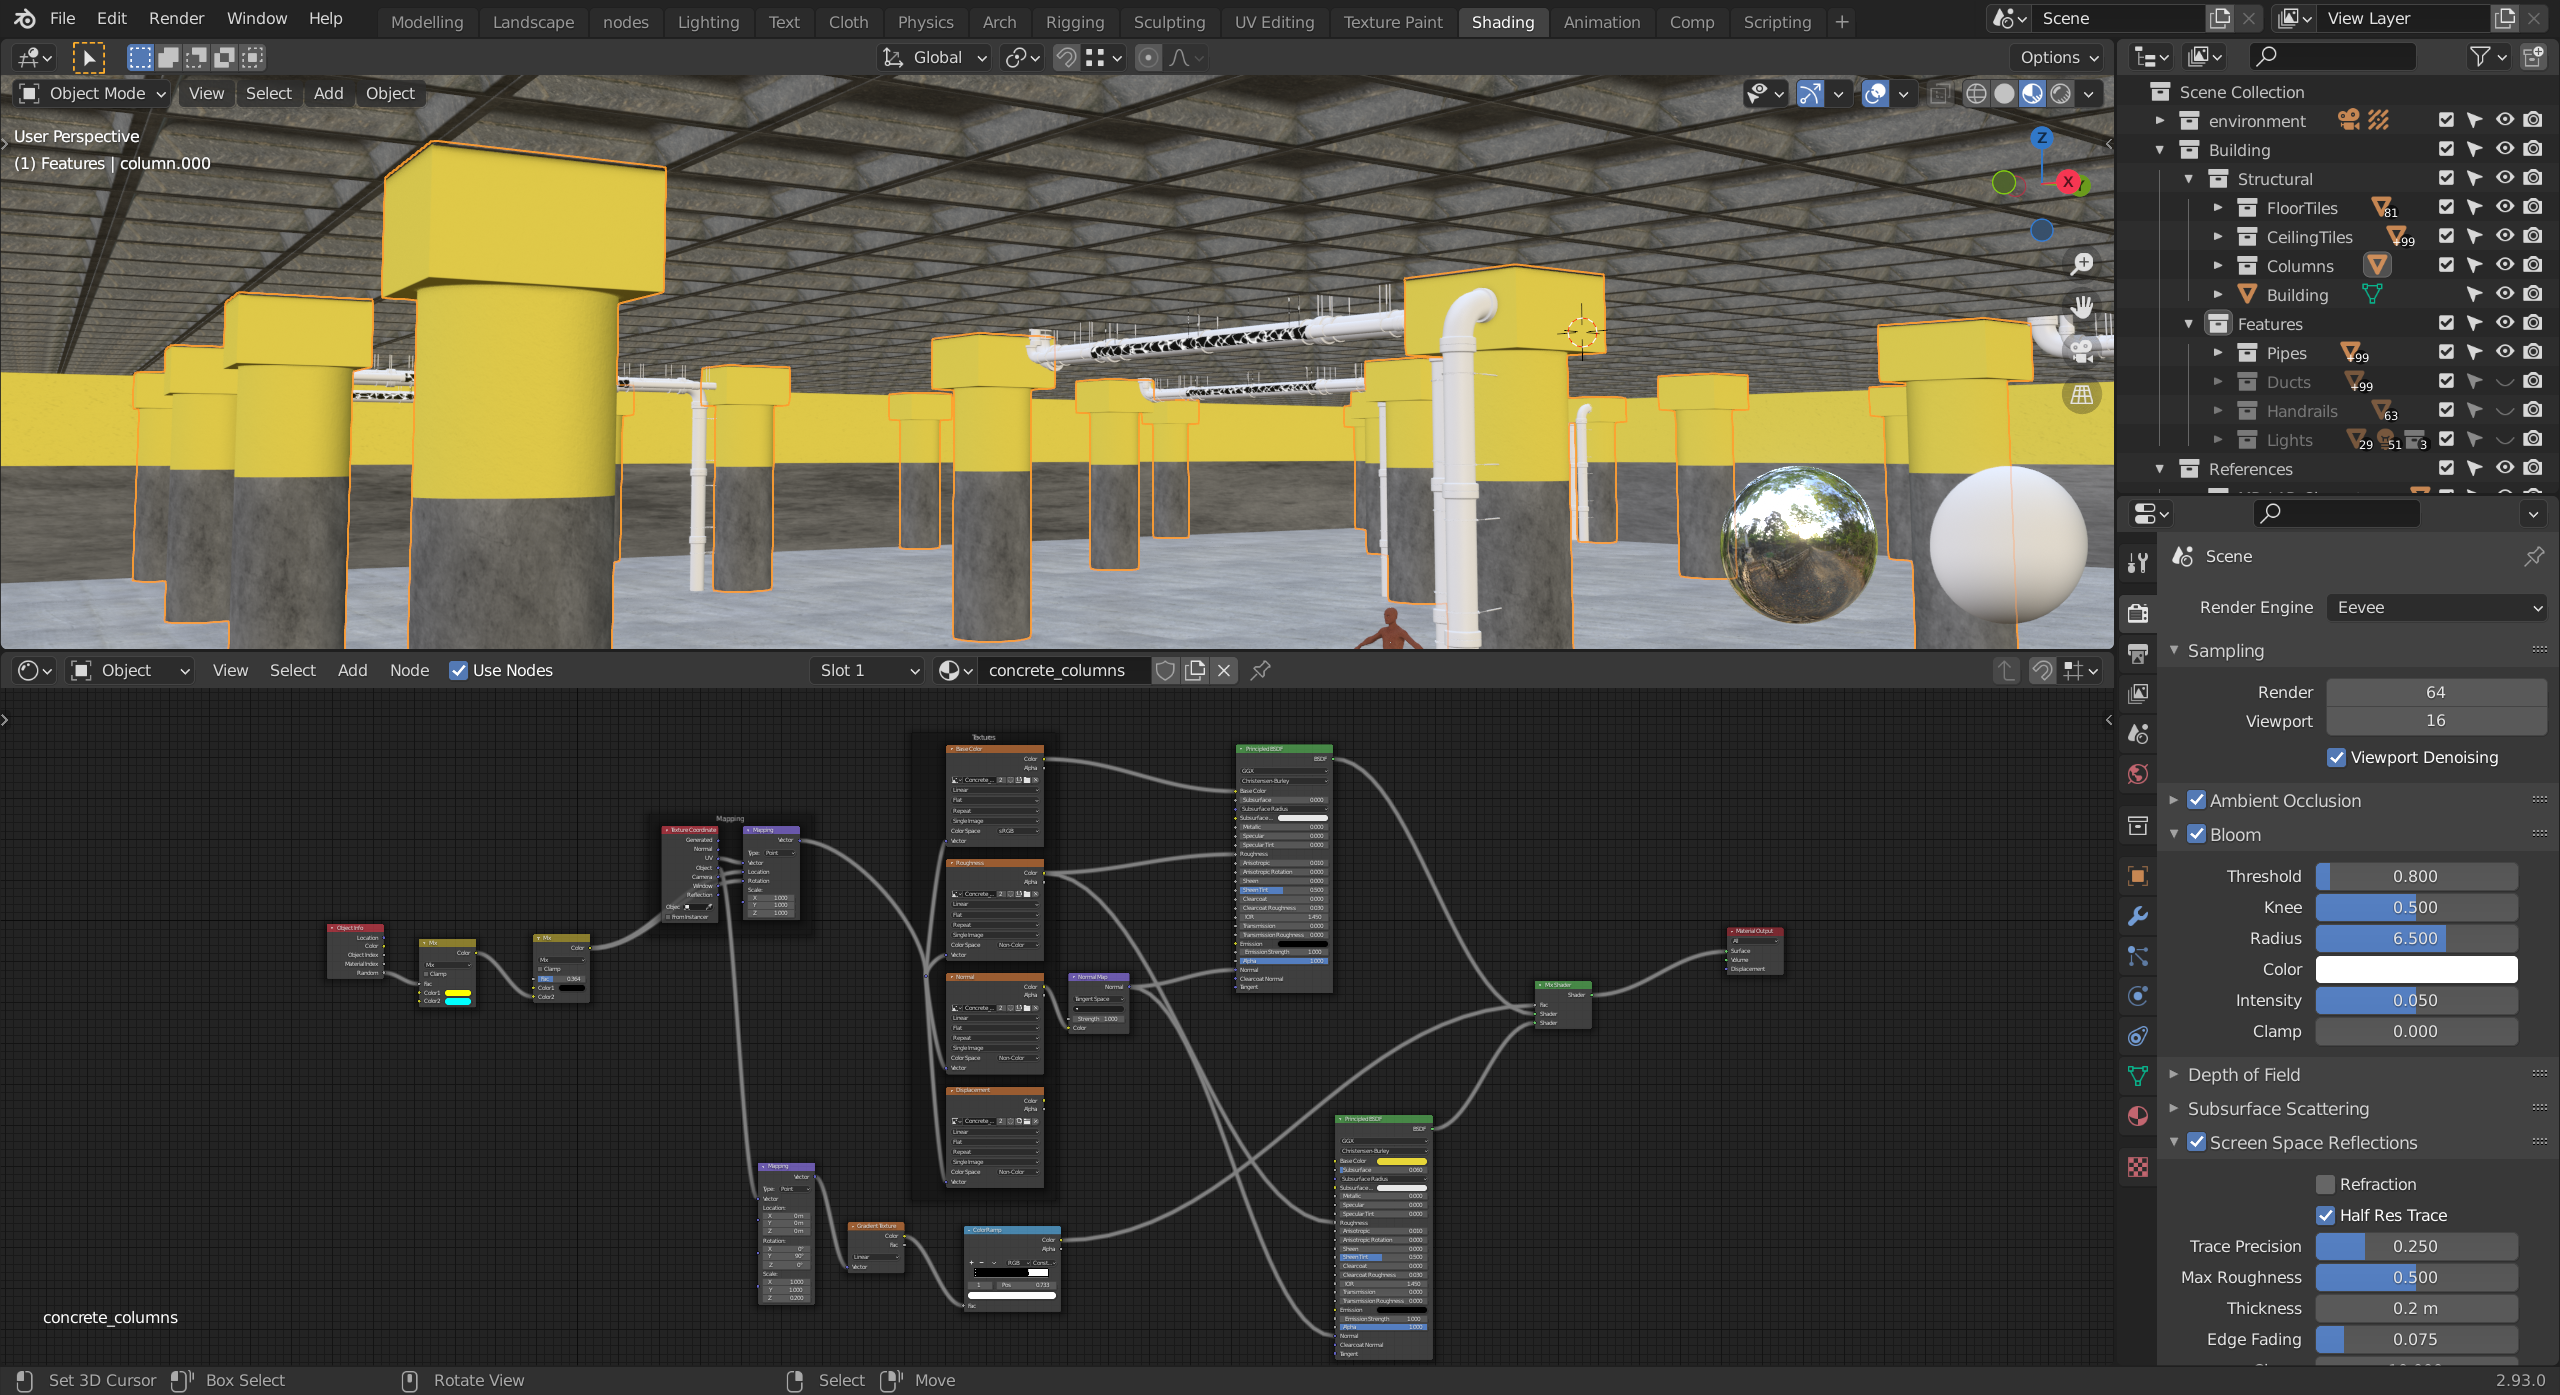Viewport: 2560px width, 1395px height.
Task: Click the Options button in viewport header
Action: coord(2058,57)
